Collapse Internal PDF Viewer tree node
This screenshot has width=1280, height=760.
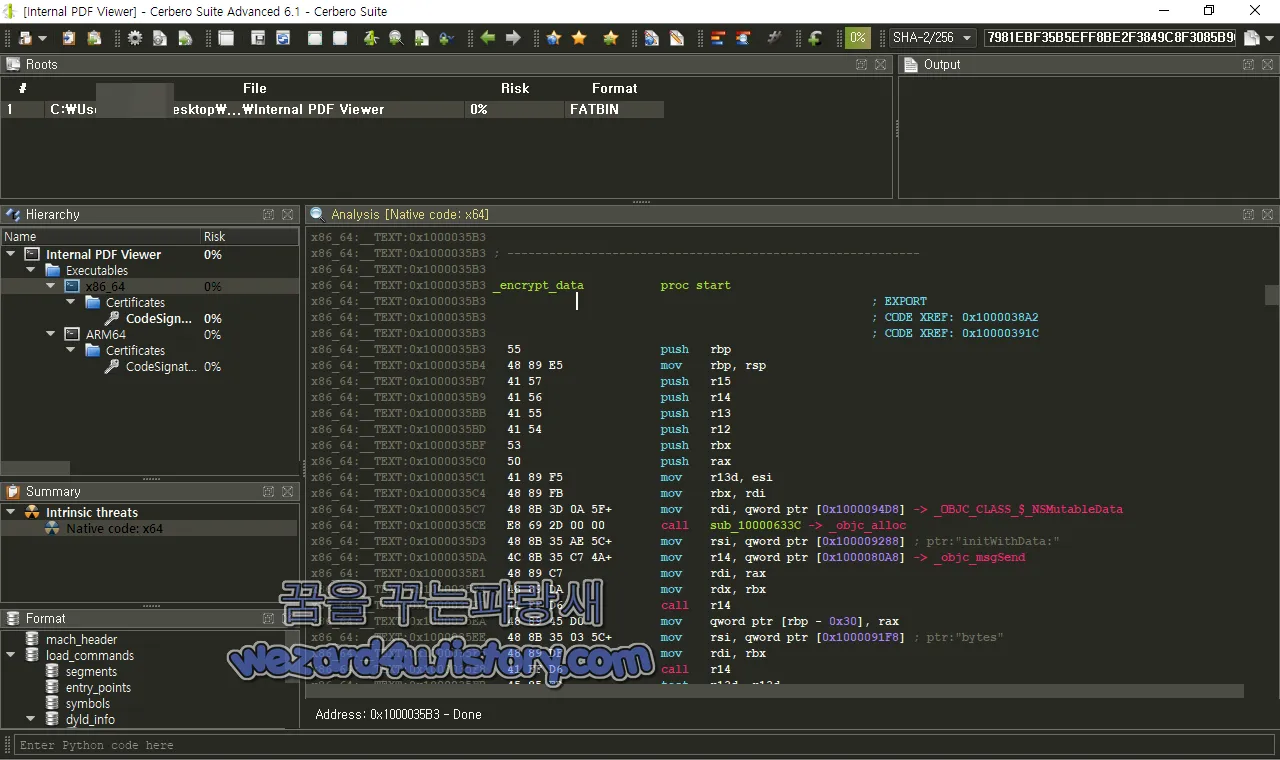11,254
